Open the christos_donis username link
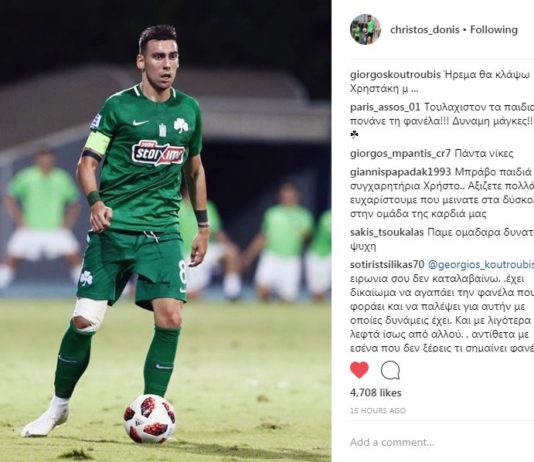Viewport: 534px width, 462px height. [425, 30]
